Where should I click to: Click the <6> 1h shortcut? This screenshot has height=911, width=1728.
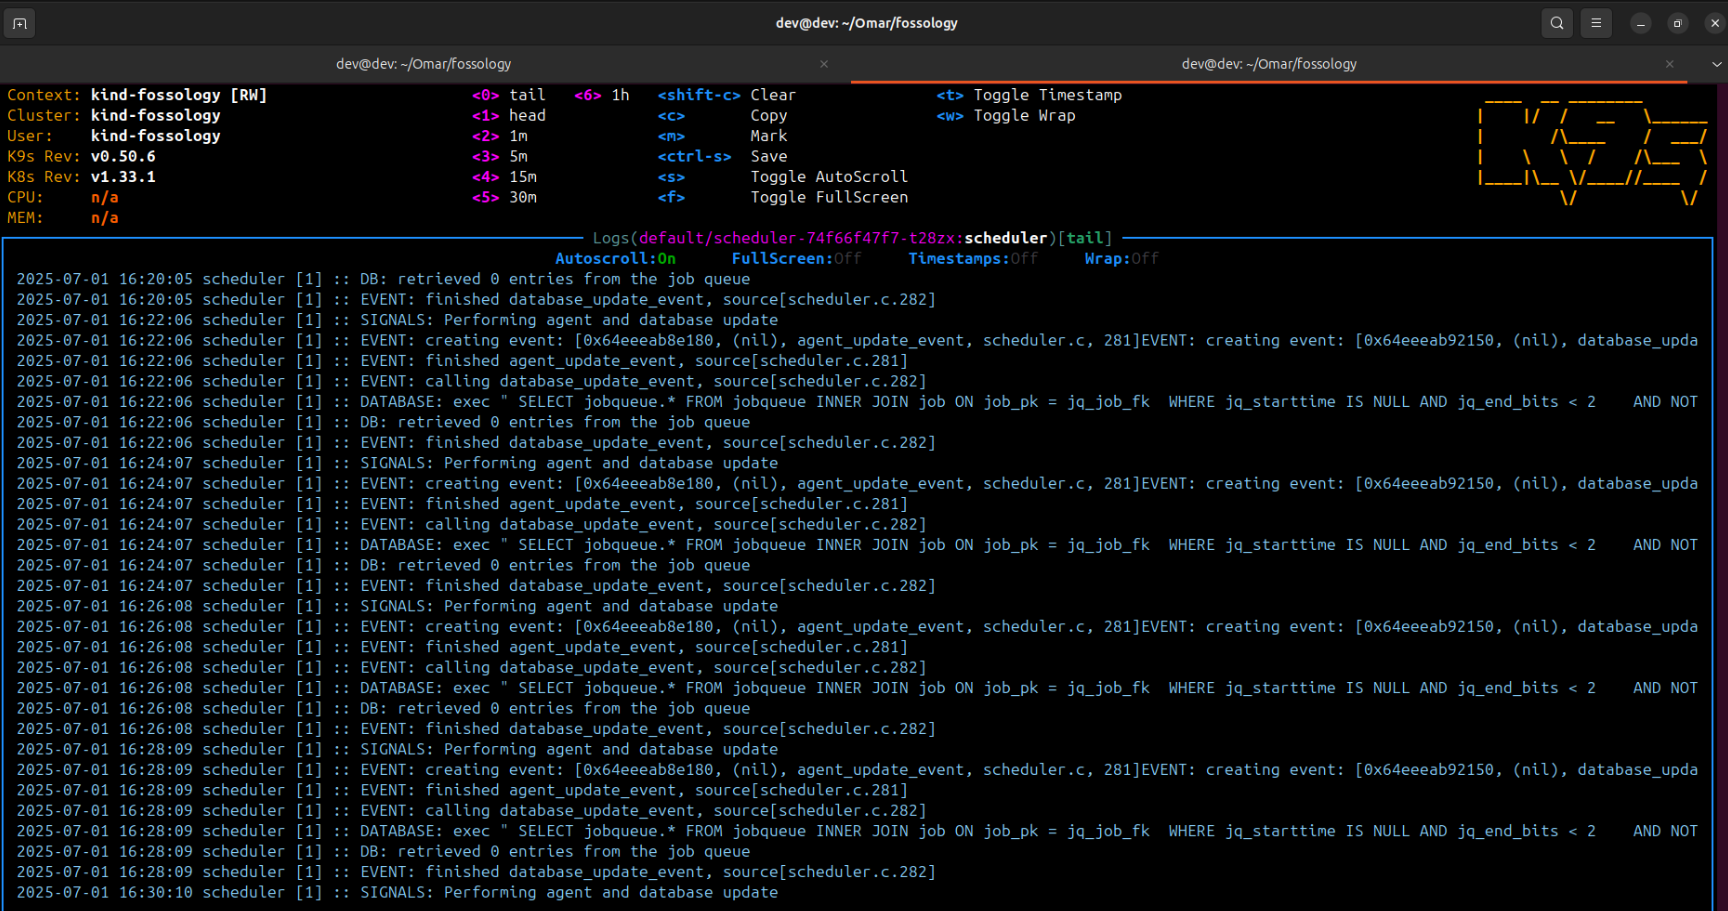pyautogui.click(x=602, y=95)
